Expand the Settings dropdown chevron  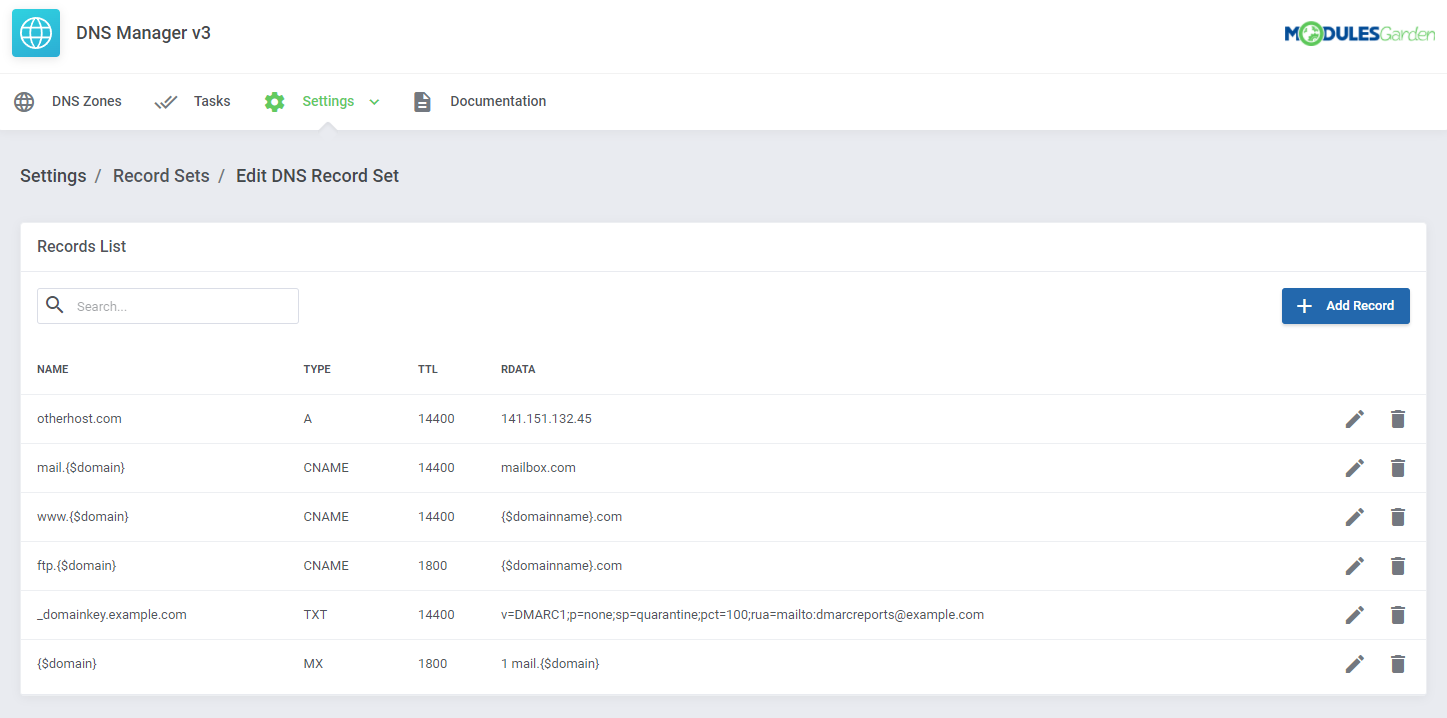point(374,102)
